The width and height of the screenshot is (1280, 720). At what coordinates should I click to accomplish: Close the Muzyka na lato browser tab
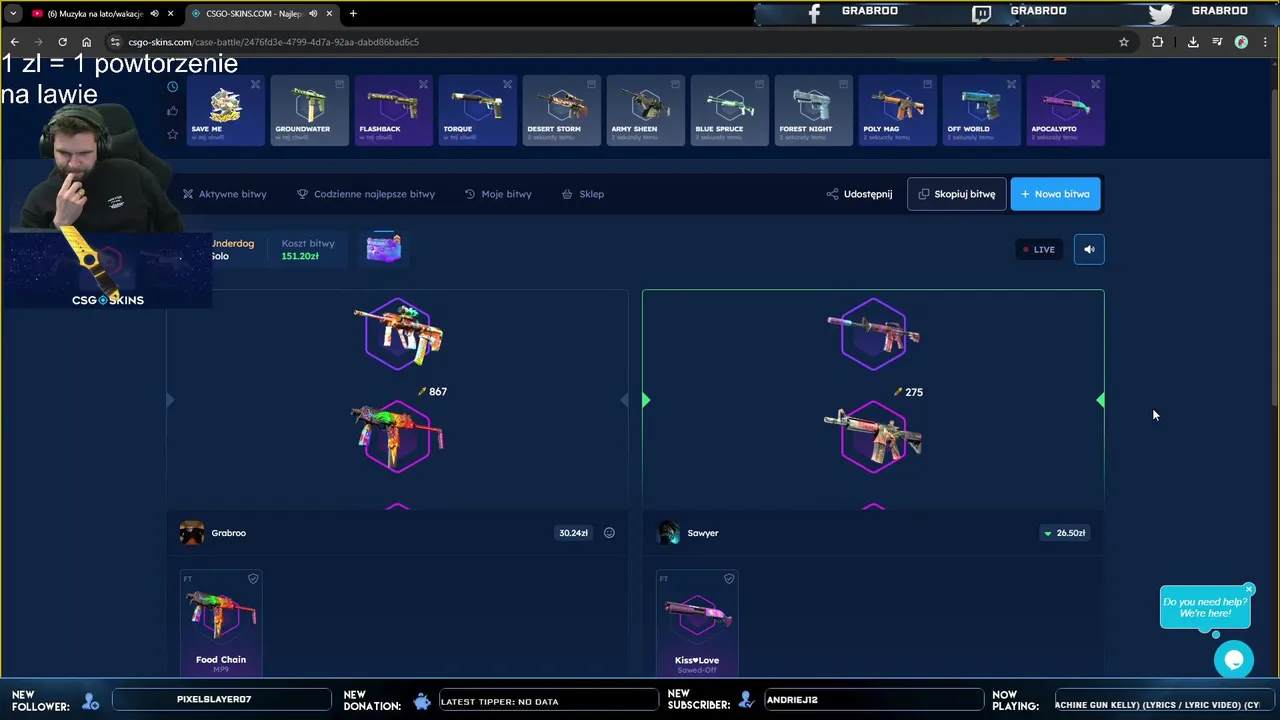(171, 14)
